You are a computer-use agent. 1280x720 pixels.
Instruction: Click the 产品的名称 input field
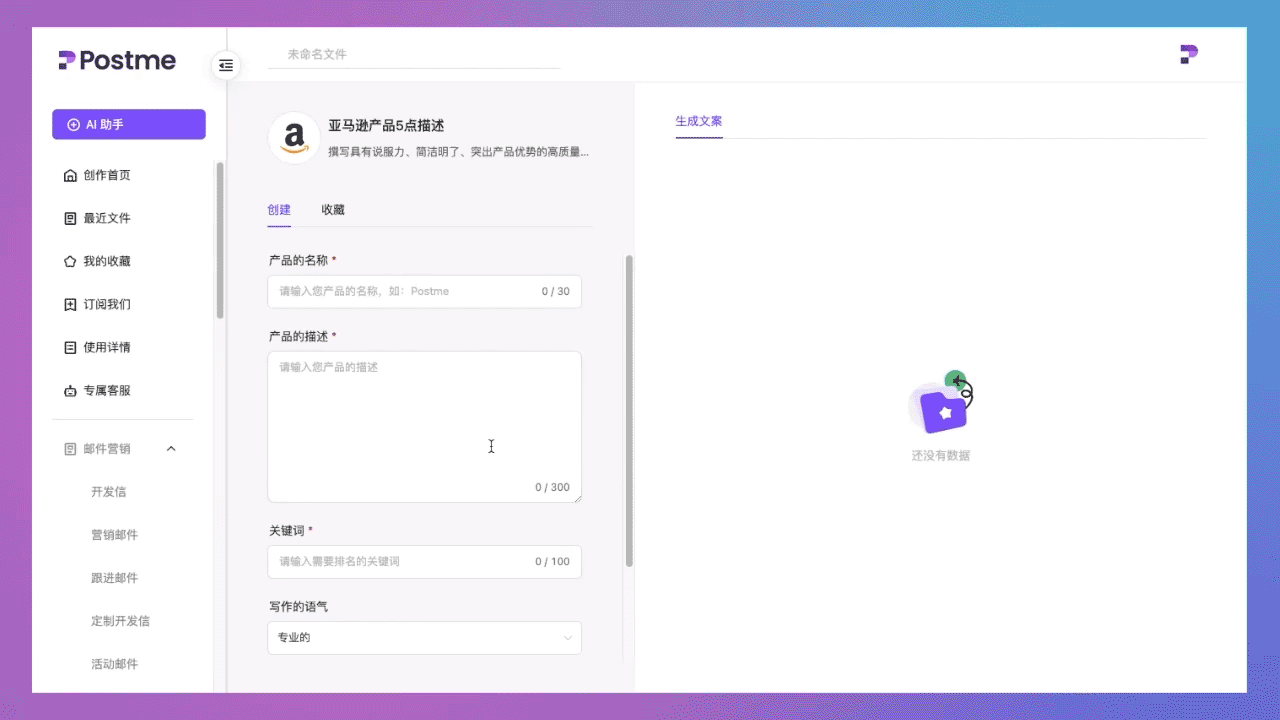[x=424, y=291]
